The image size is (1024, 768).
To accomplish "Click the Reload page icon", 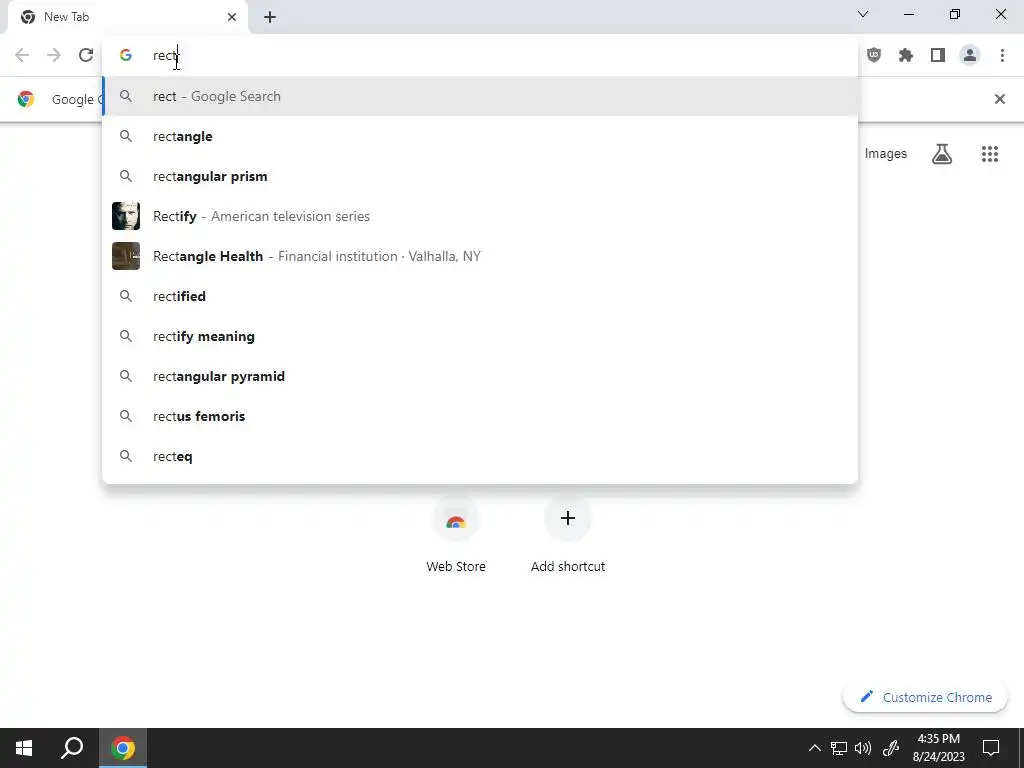I will click(86, 55).
